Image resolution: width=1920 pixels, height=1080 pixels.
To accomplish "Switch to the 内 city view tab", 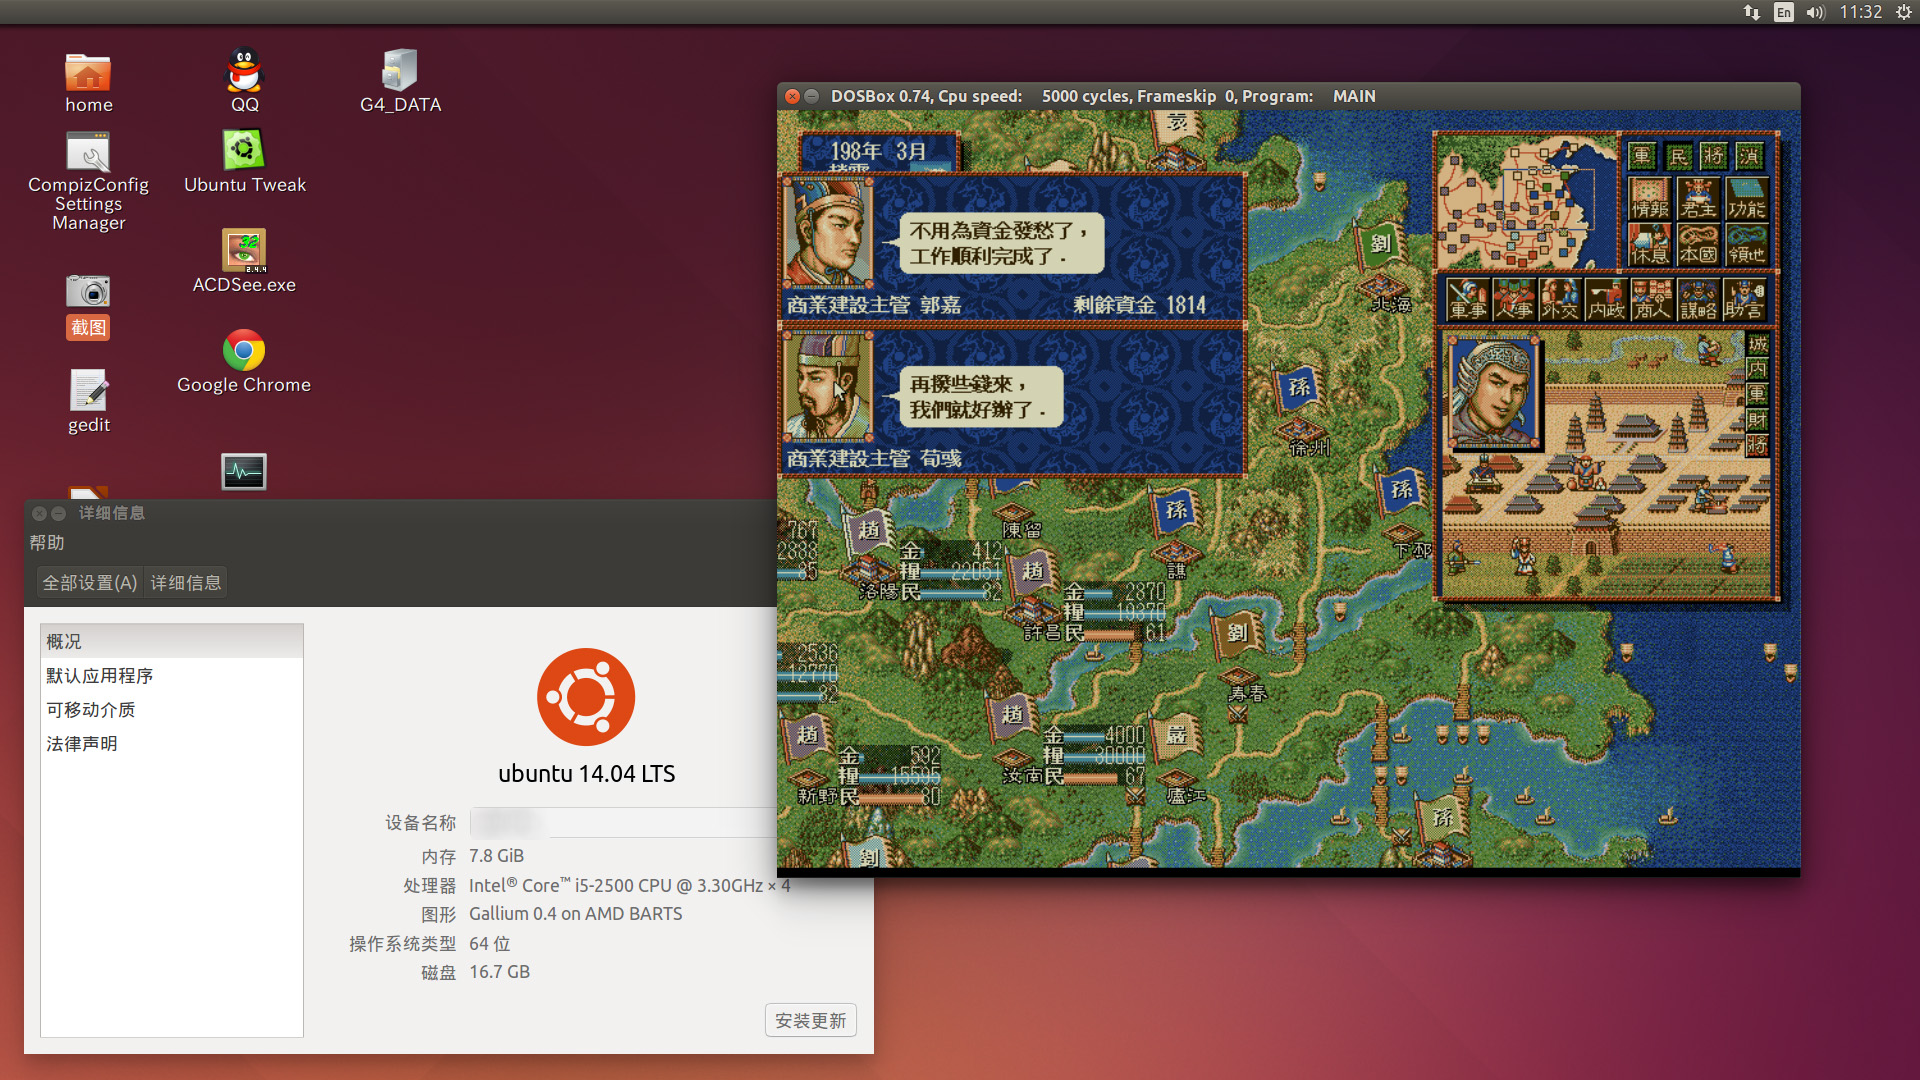I will click(1757, 369).
